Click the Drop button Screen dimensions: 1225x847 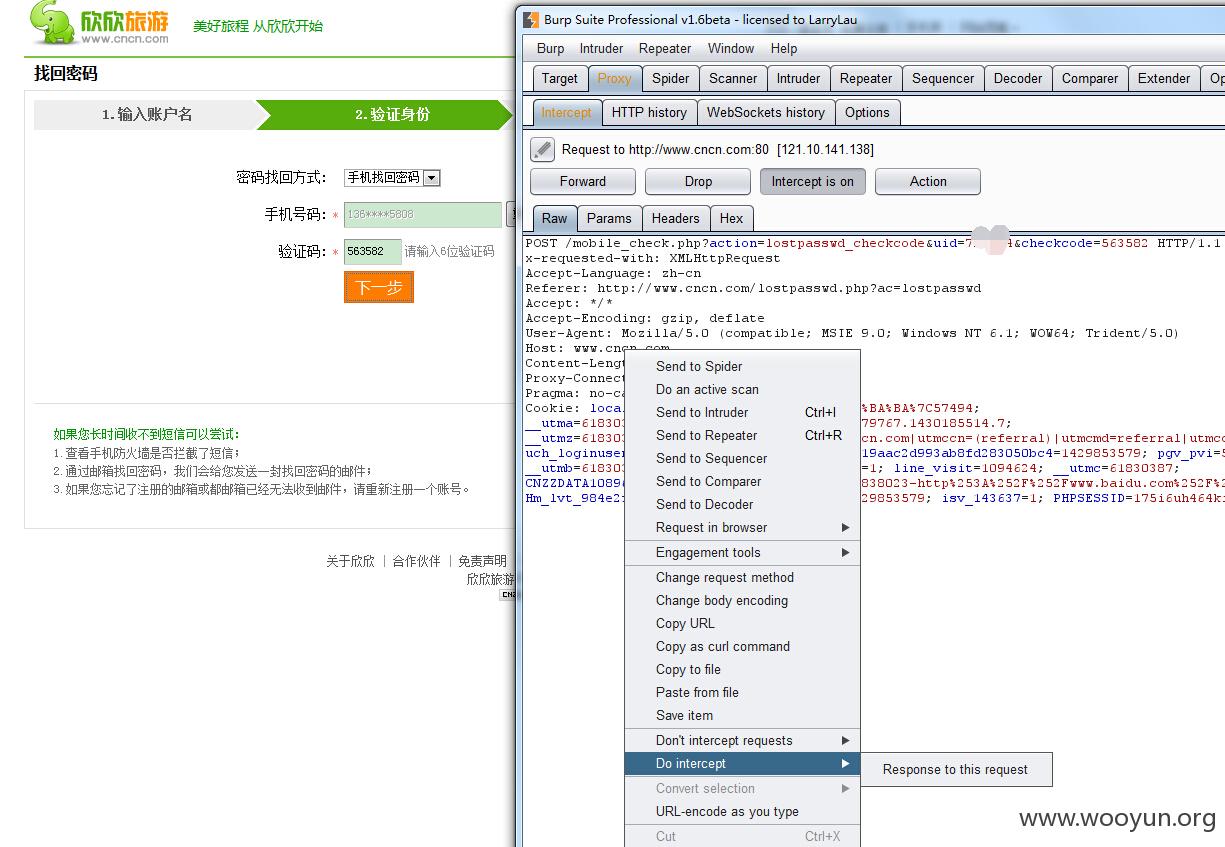point(698,181)
